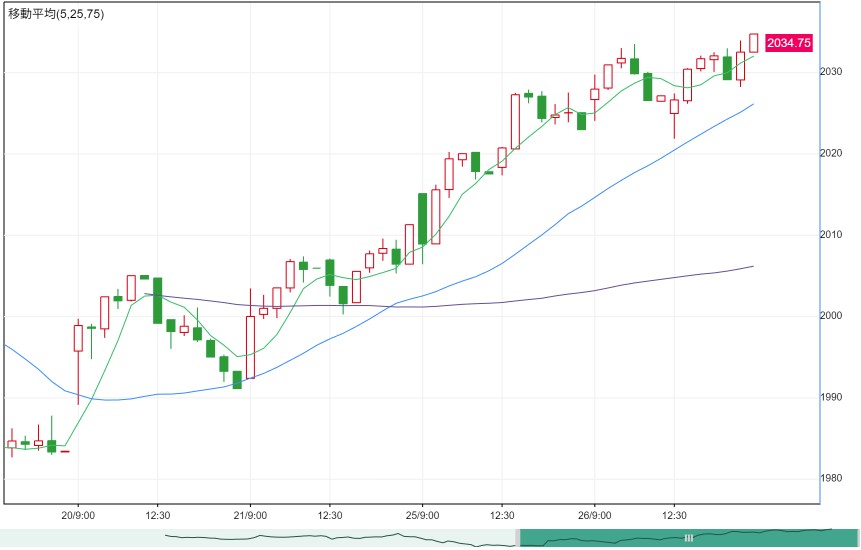Click the blue 25-period average line's right end
861x550 pixels.
click(752, 104)
